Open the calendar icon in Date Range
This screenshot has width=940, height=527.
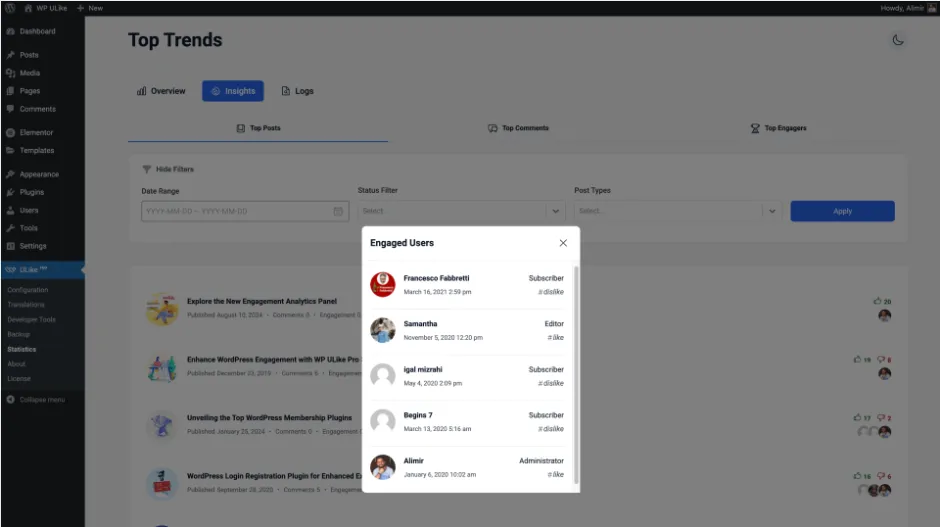pyautogui.click(x=338, y=211)
